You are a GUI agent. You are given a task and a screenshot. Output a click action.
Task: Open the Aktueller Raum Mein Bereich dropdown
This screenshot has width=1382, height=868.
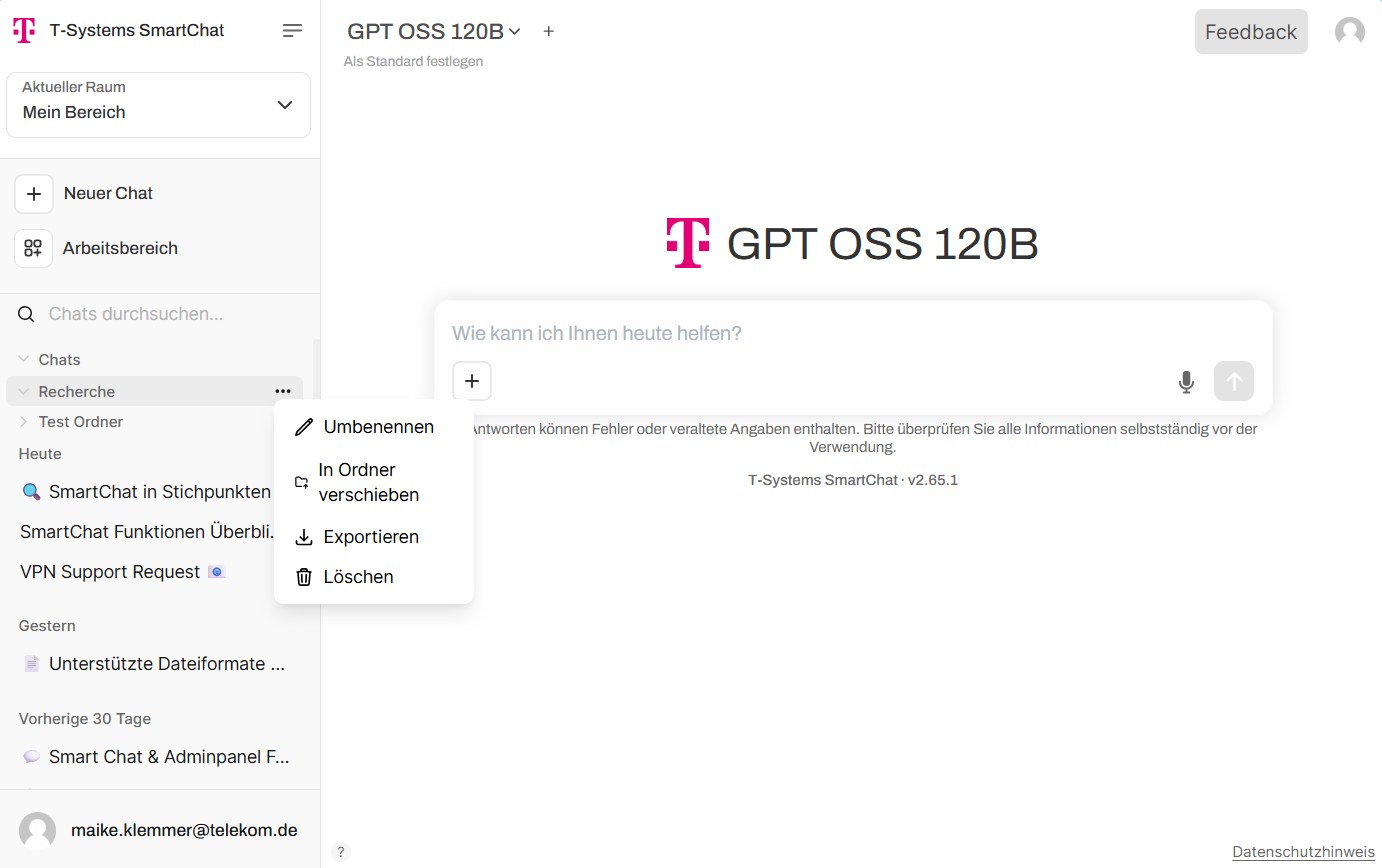[x=158, y=104]
